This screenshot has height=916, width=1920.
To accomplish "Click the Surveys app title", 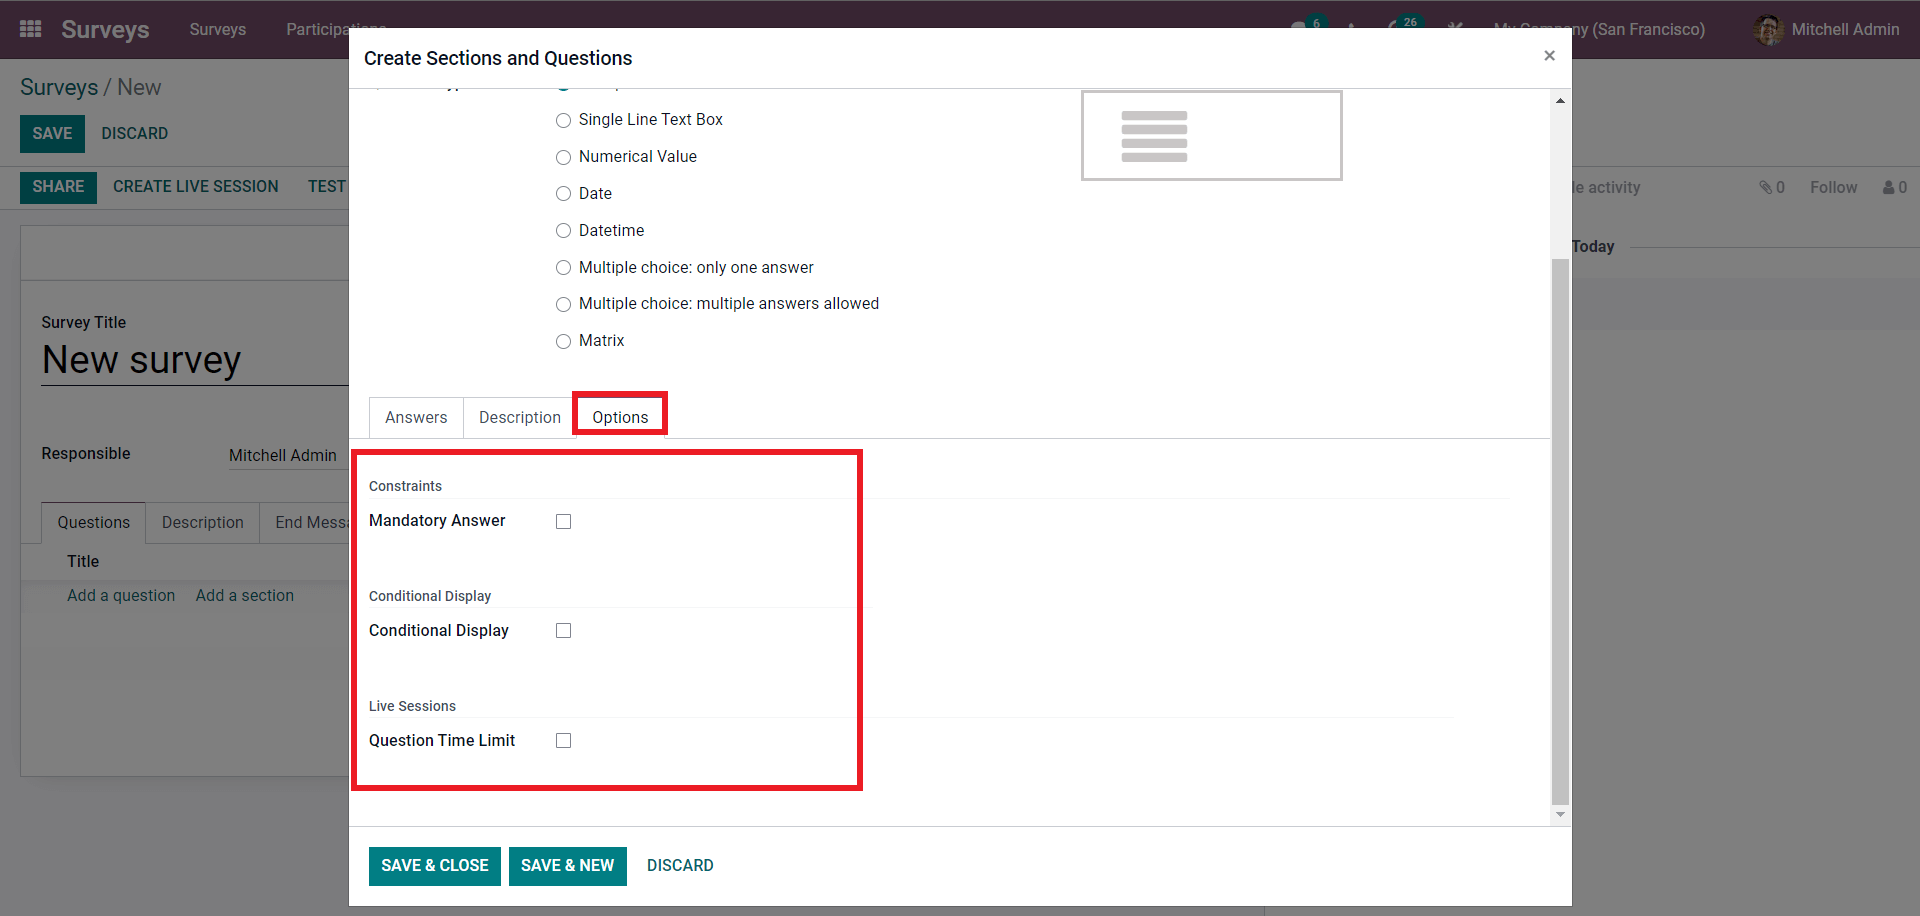I will (105, 29).
